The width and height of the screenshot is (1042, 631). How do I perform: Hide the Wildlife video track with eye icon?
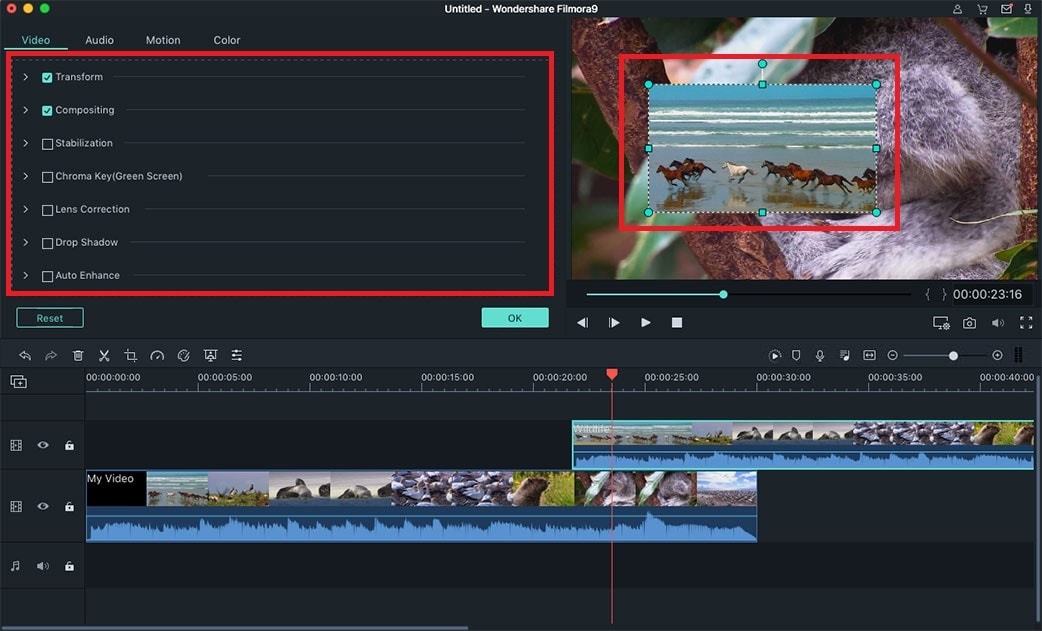43,445
